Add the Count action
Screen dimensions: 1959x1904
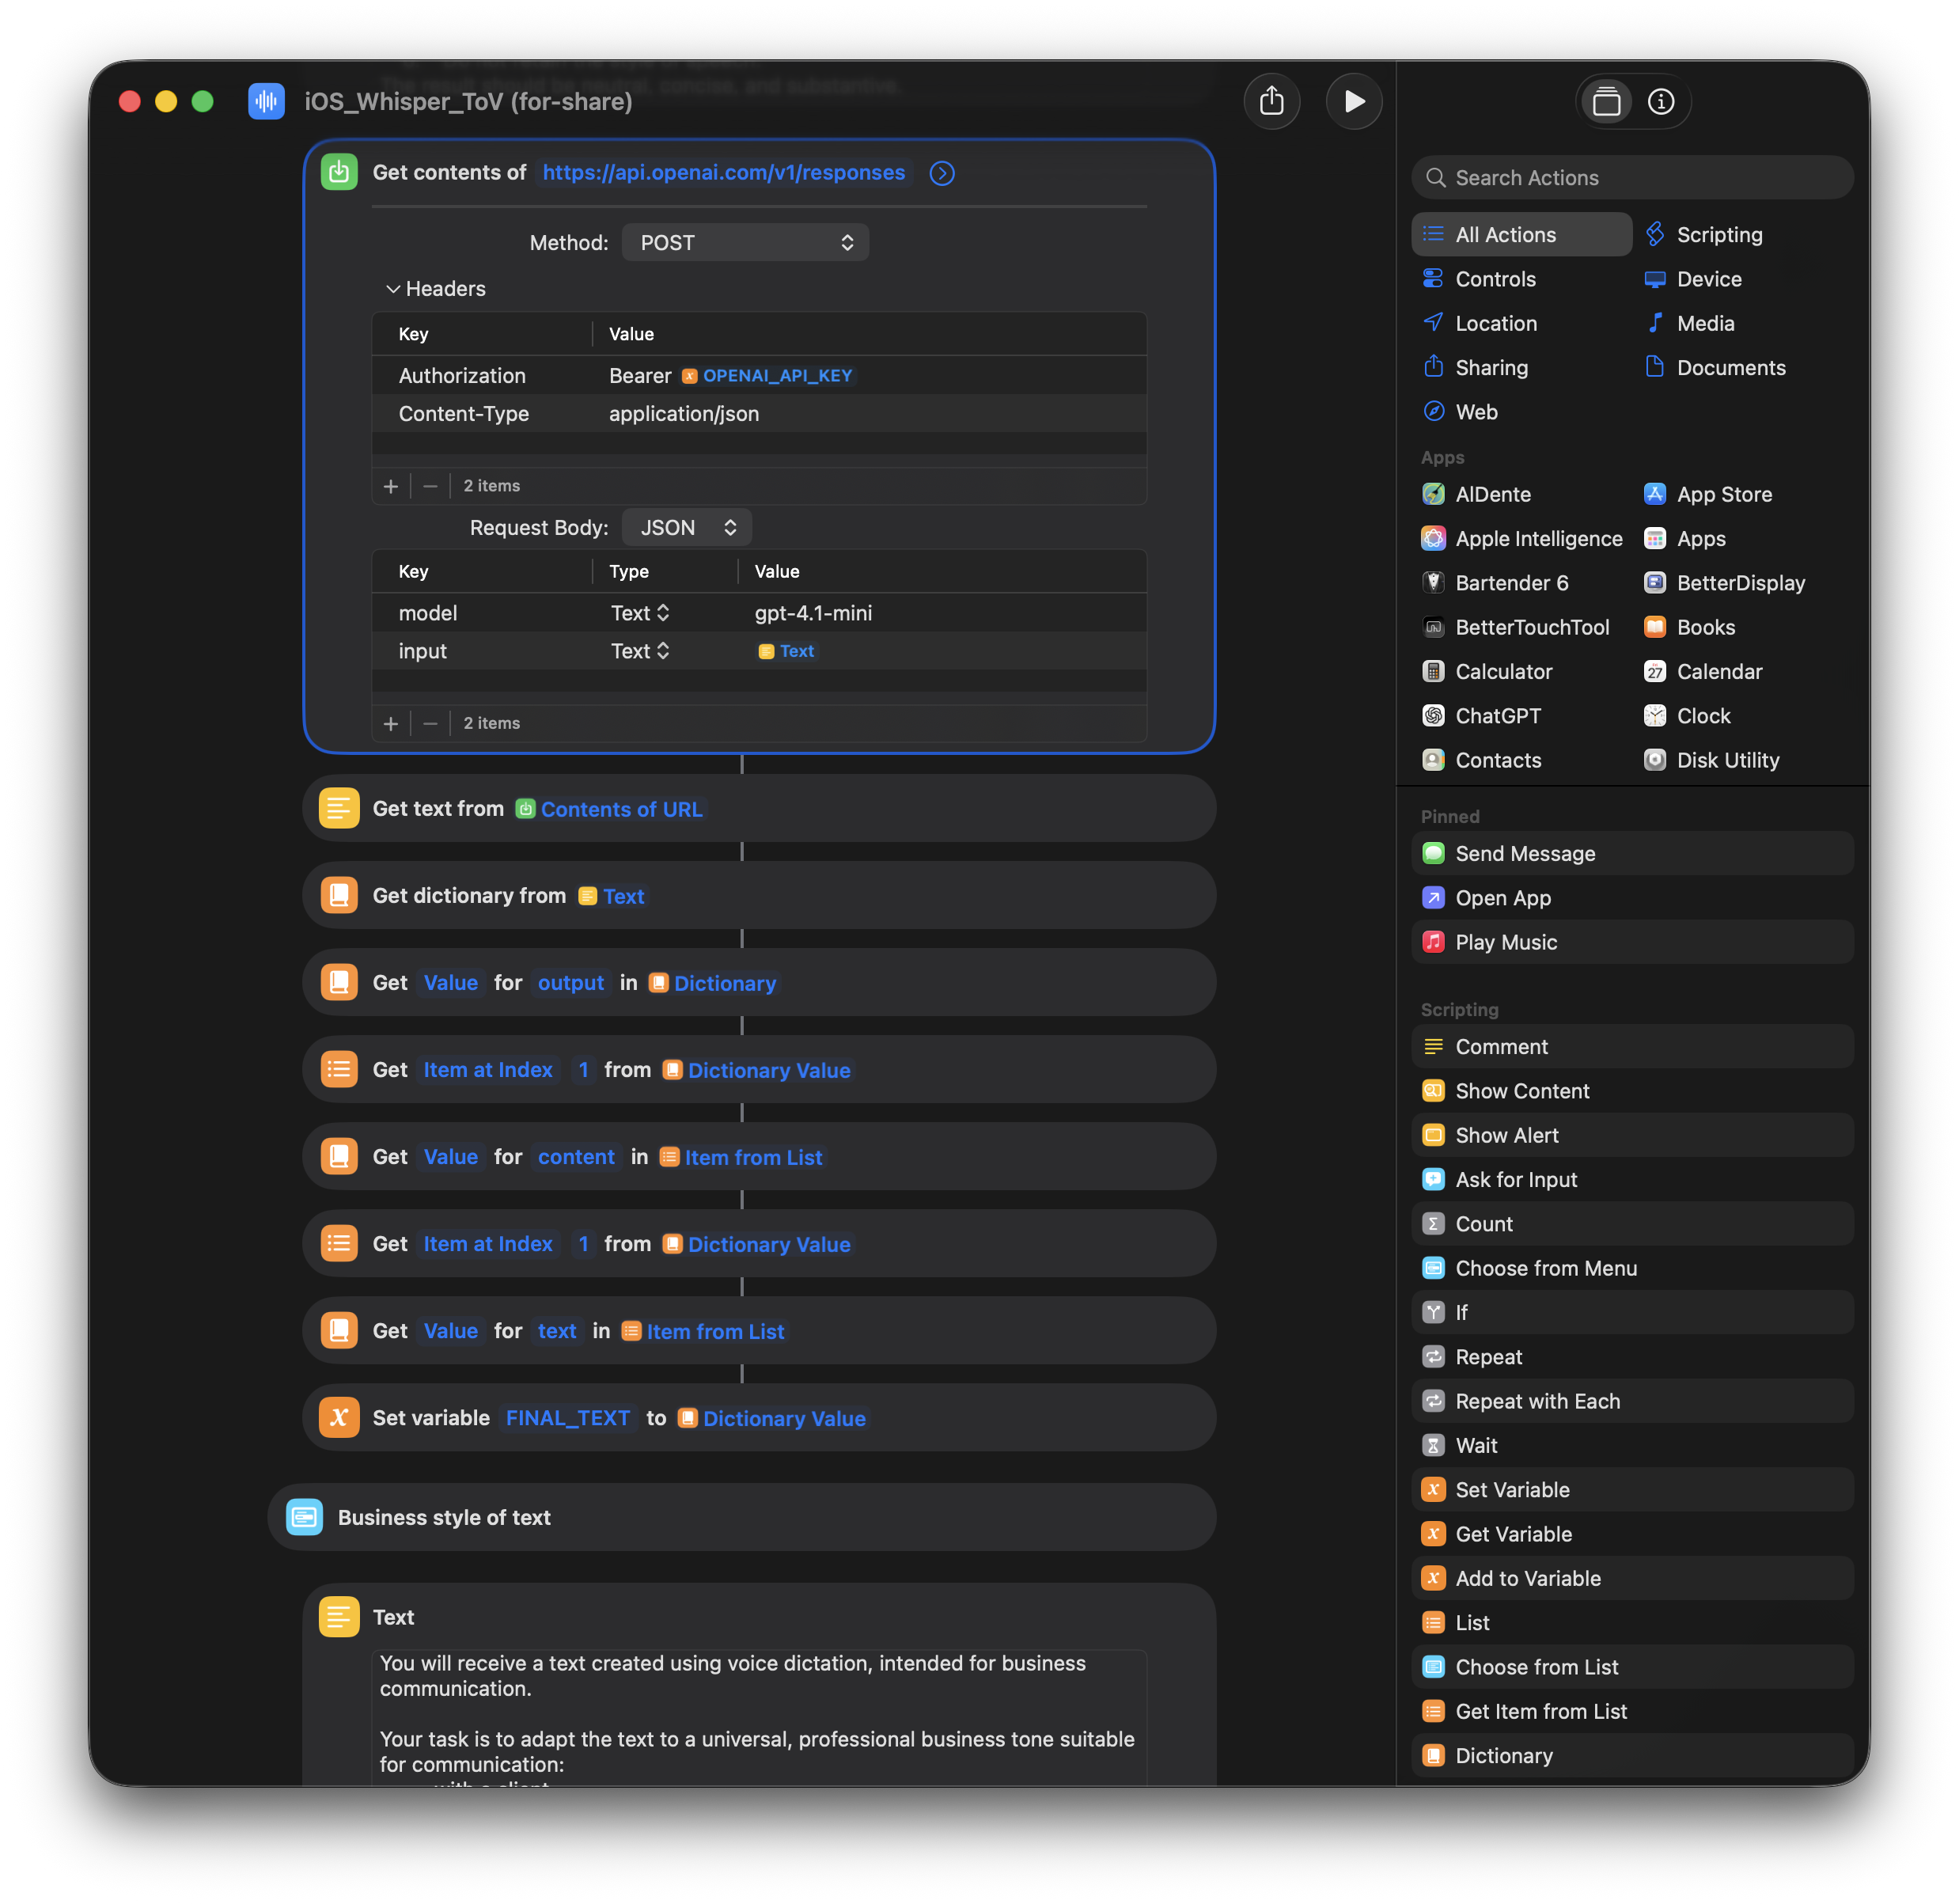pos(1633,1224)
